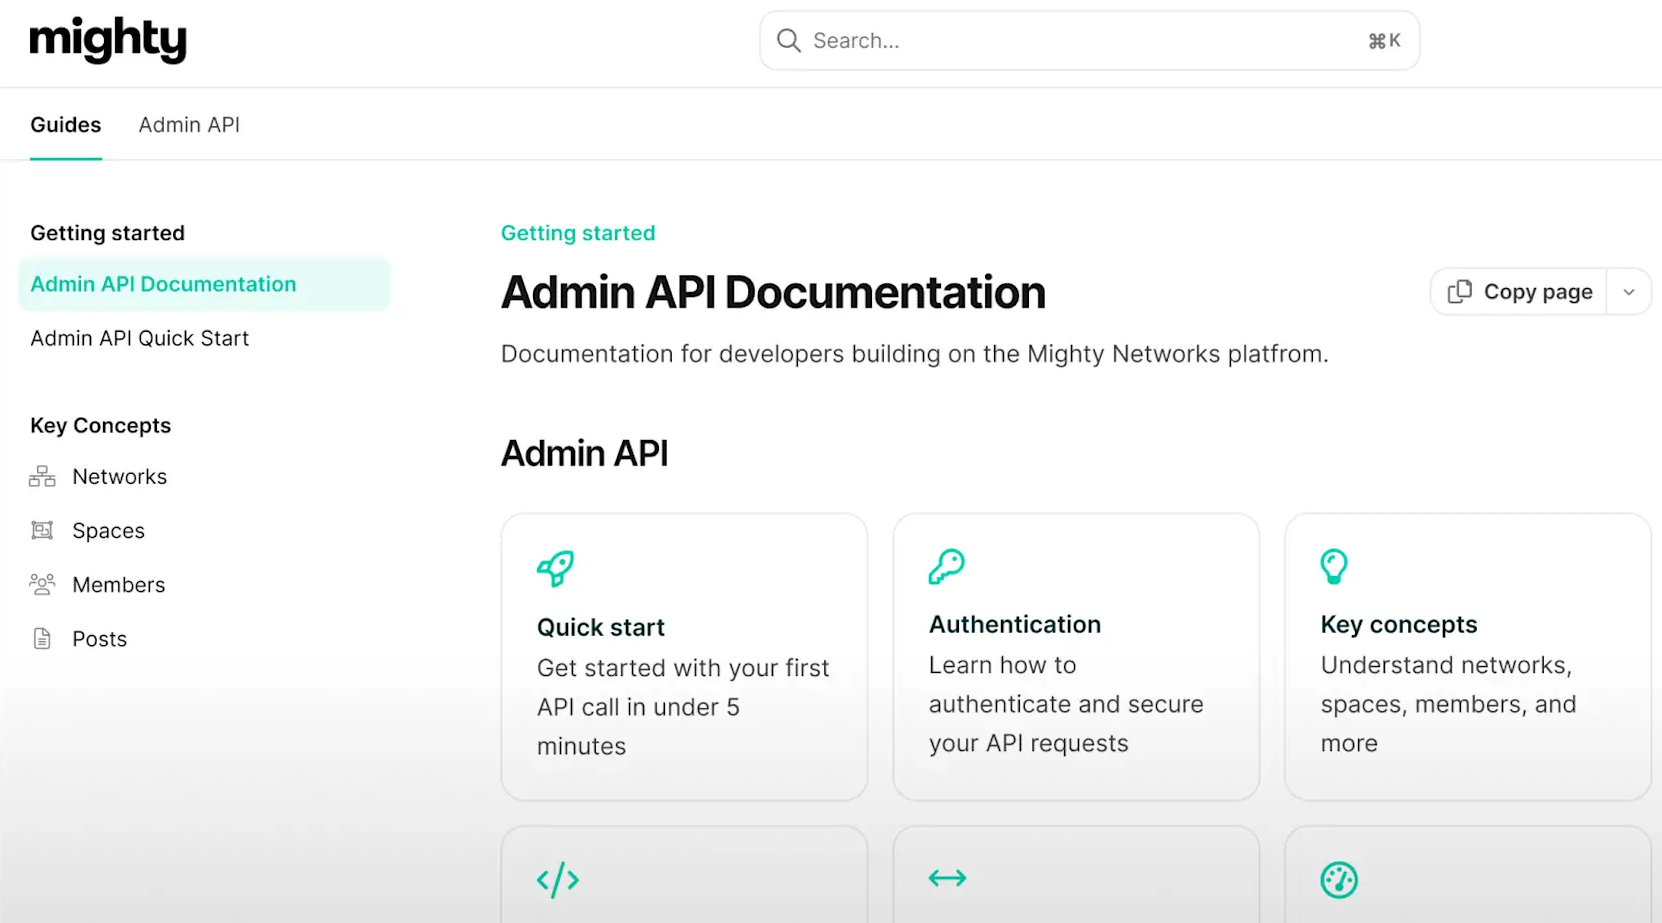1662x923 pixels.
Task: Click the Spaces sidebar icon
Action: (42, 531)
